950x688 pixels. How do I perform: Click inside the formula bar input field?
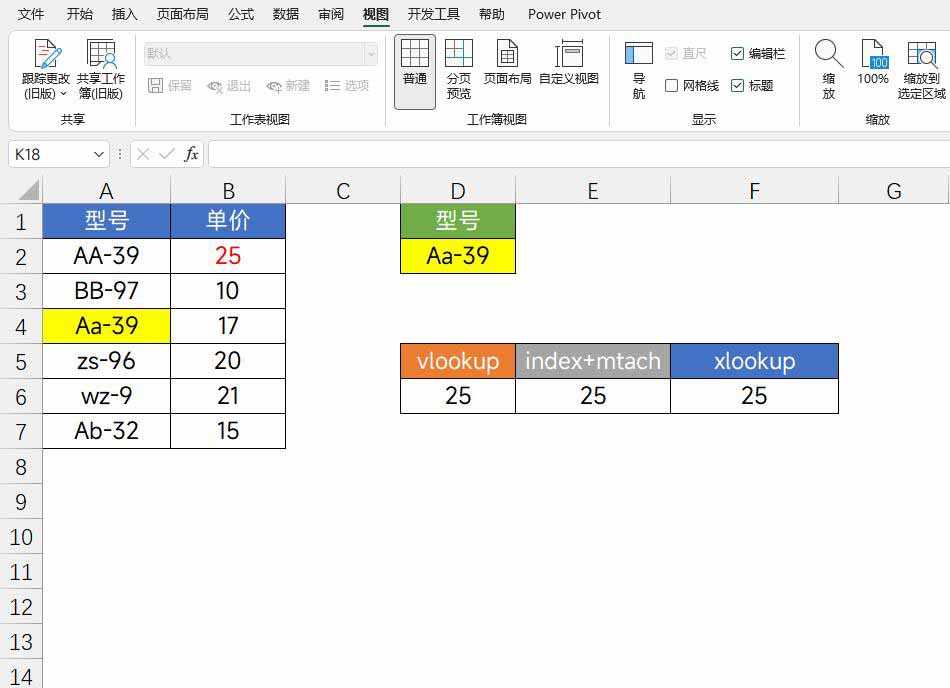point(570,154)
